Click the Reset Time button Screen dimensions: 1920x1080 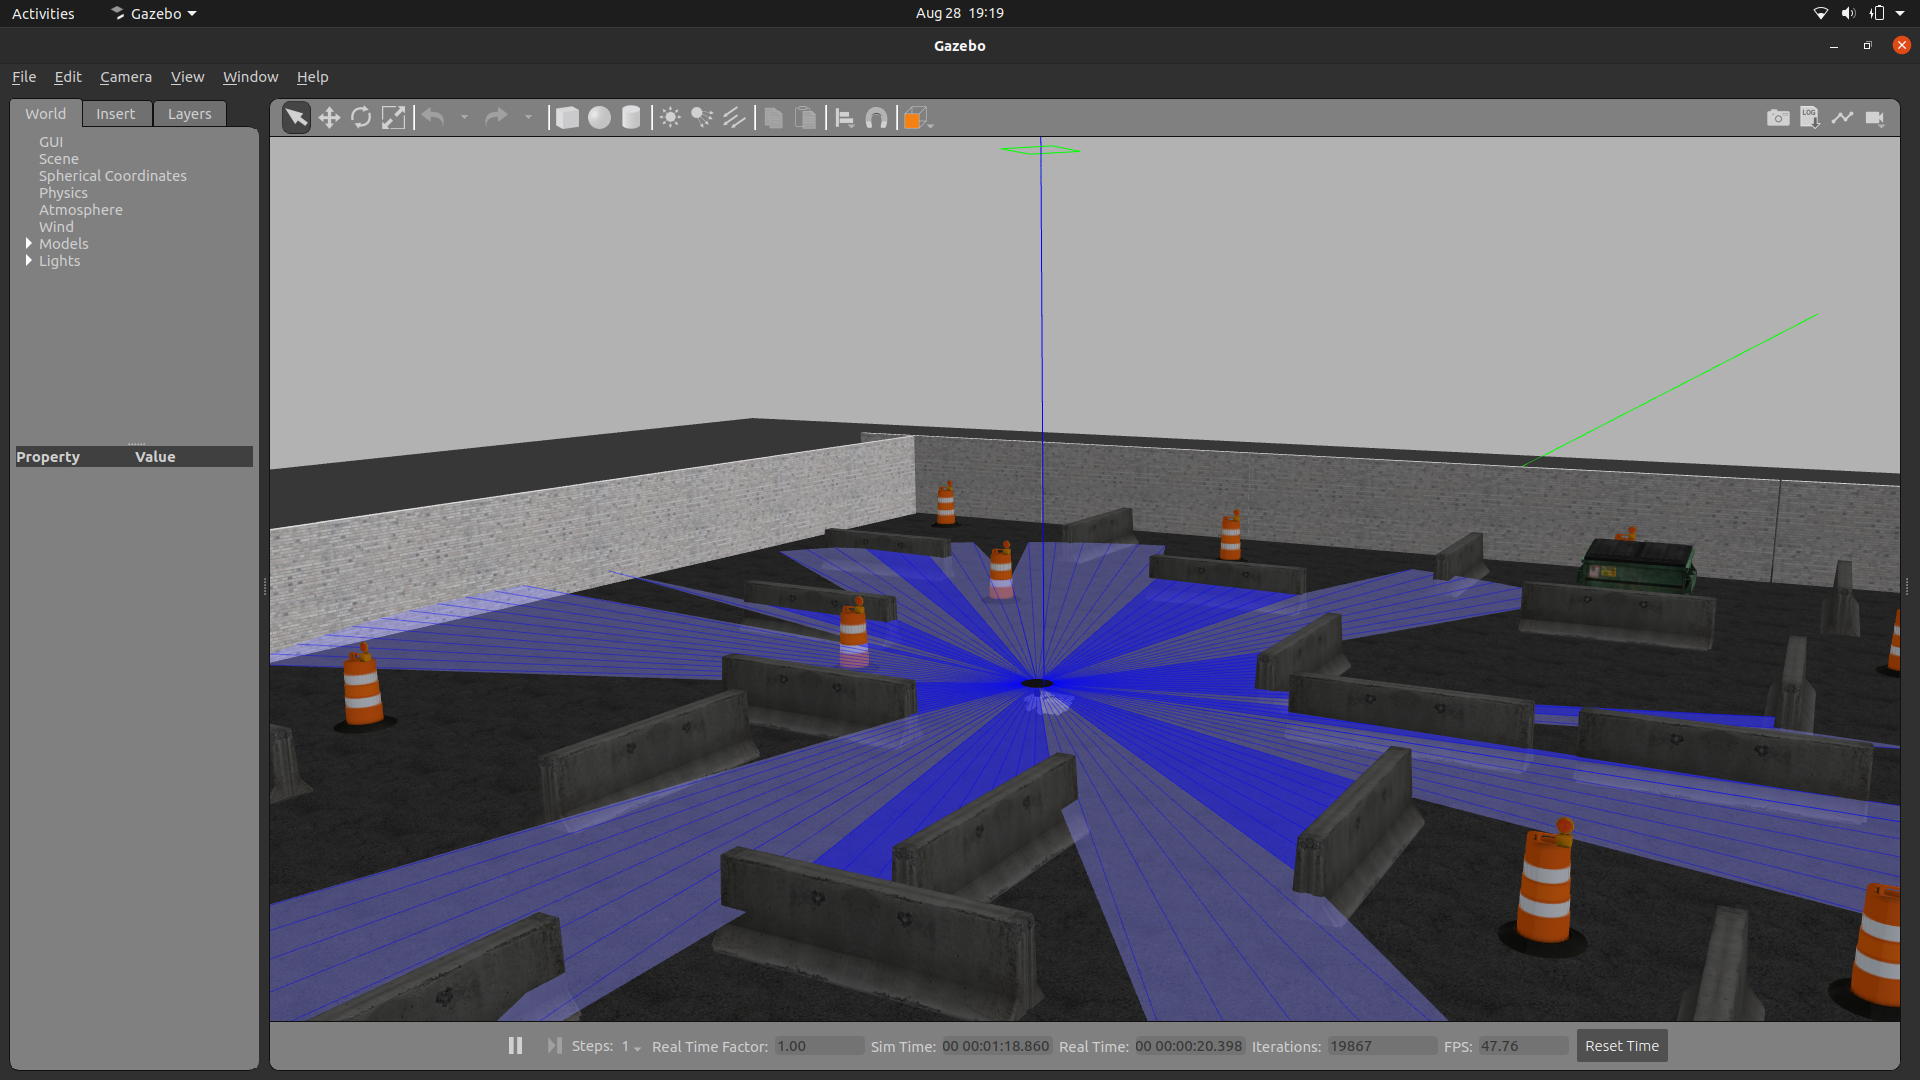tap(1621, 1045)
